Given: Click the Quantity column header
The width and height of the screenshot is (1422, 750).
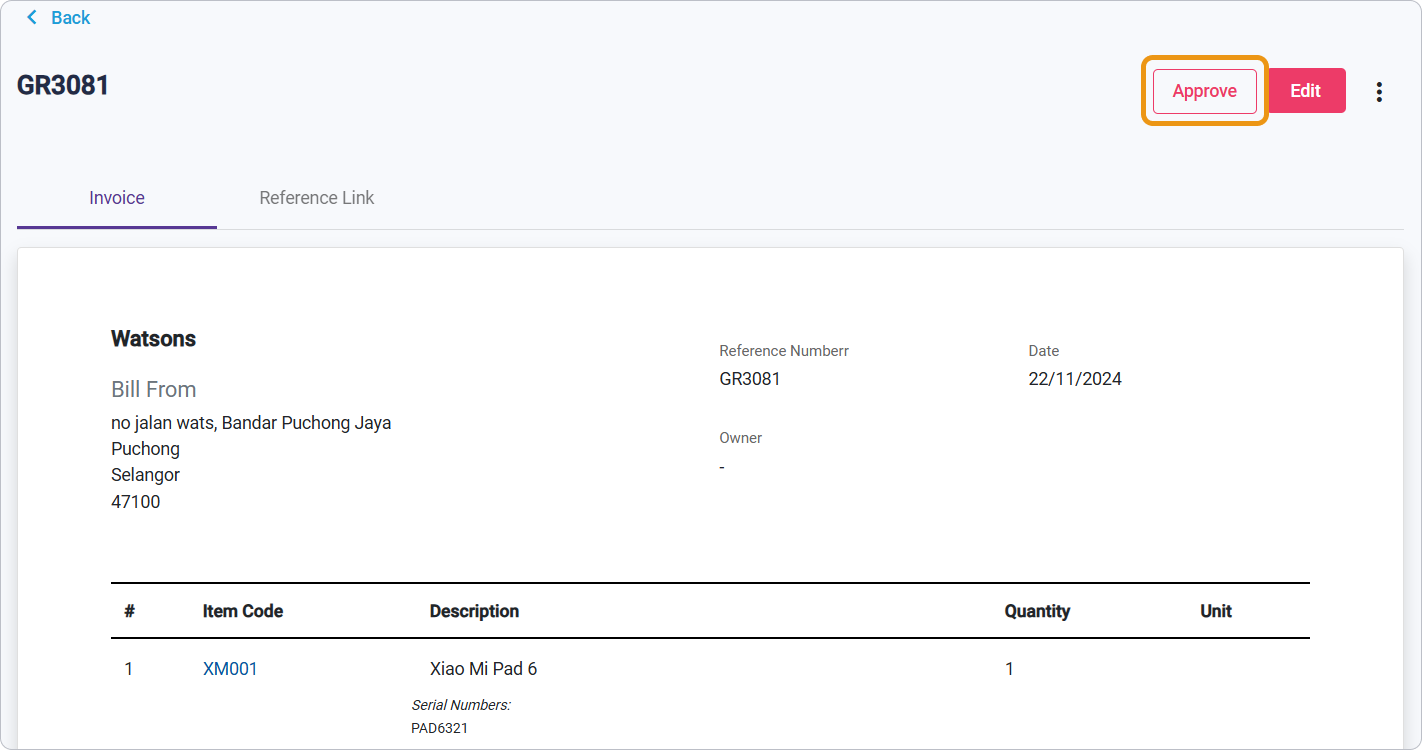Looking at the screenshot, I should click(1037, 611).
